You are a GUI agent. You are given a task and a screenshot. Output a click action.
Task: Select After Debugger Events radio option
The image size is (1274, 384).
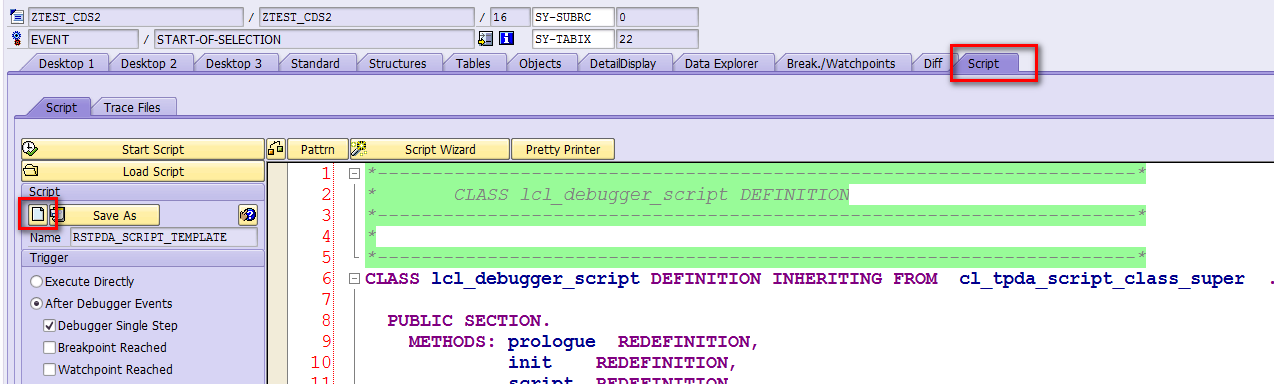point(37,304)
